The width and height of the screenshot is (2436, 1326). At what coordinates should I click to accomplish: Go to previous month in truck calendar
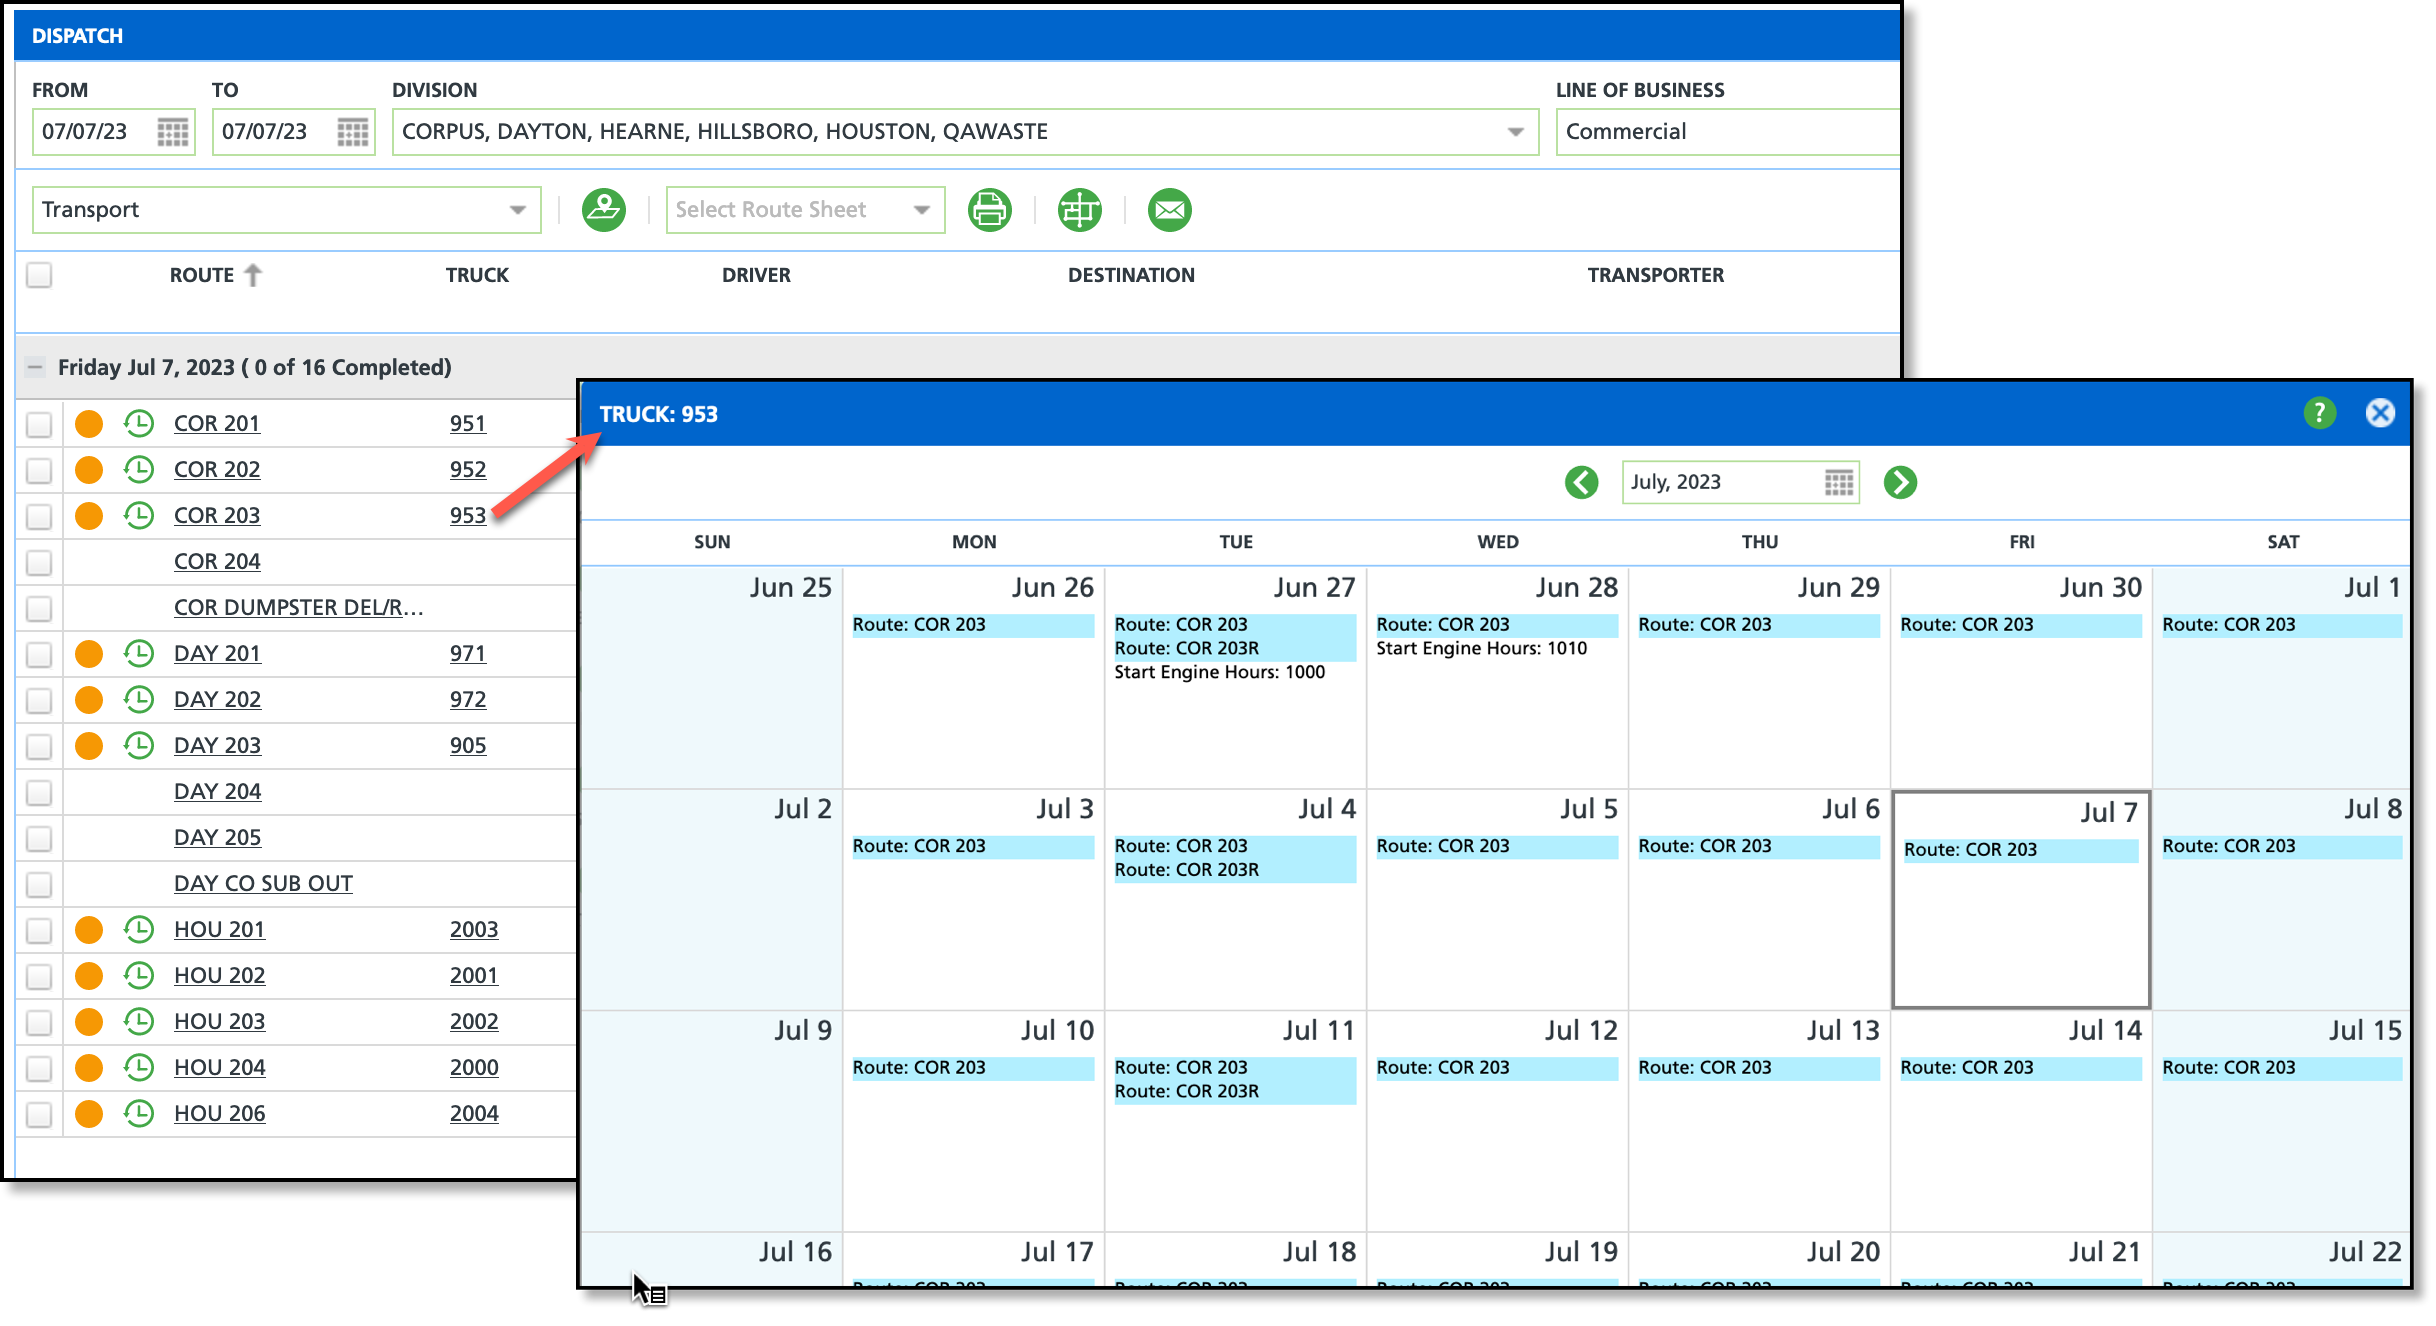coord(1581,482)
